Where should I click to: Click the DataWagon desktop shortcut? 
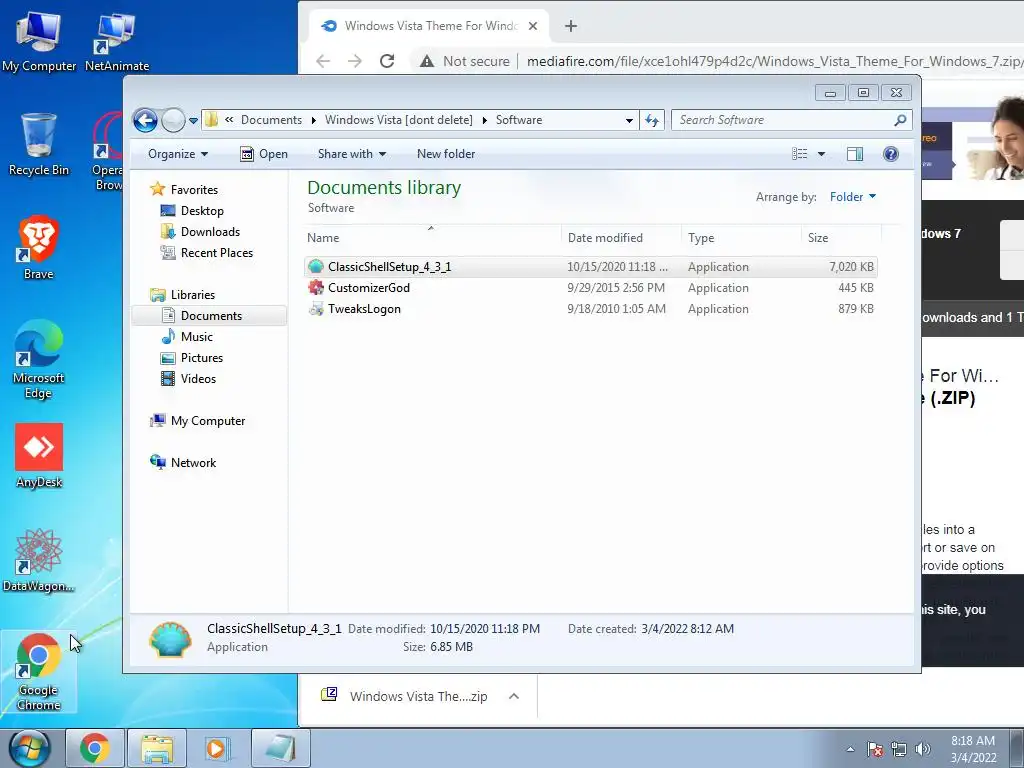coord(39,560)
